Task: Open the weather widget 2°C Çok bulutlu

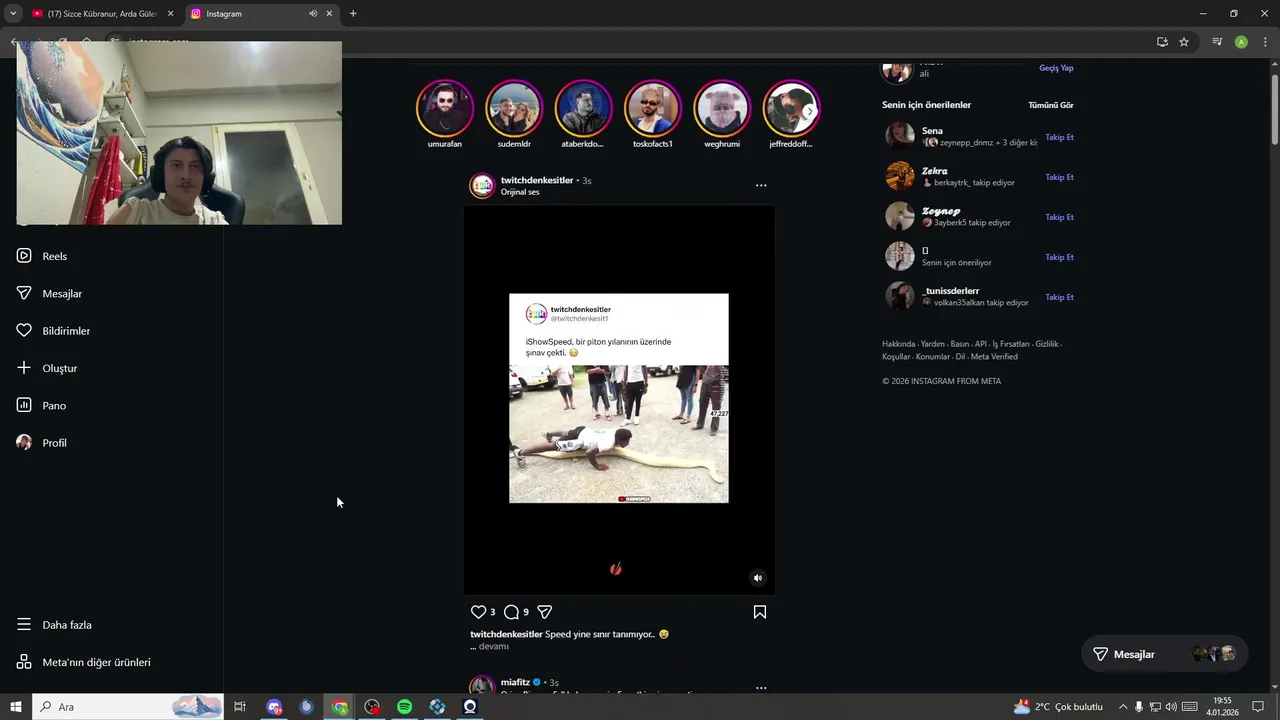Action: 1058,707
